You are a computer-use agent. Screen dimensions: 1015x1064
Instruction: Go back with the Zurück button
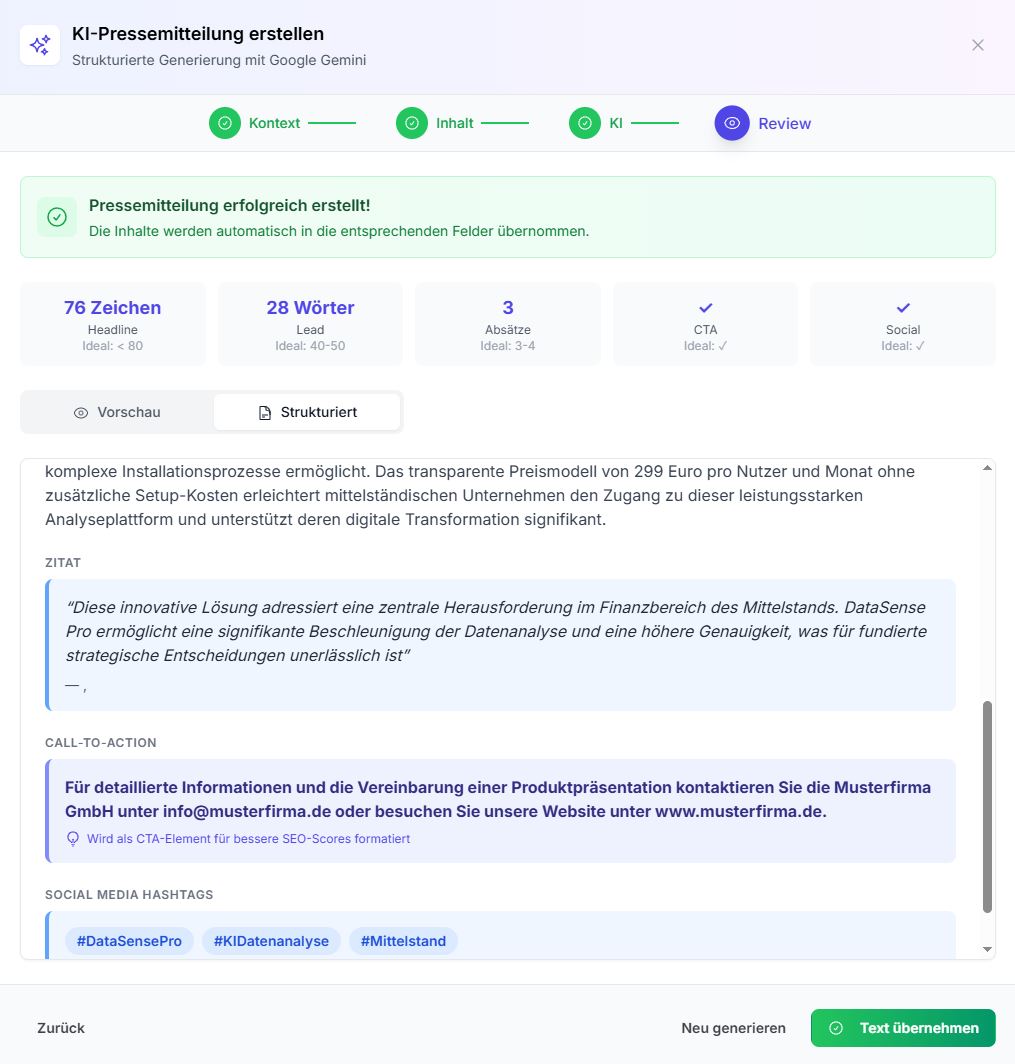[x=61, y=1028]
